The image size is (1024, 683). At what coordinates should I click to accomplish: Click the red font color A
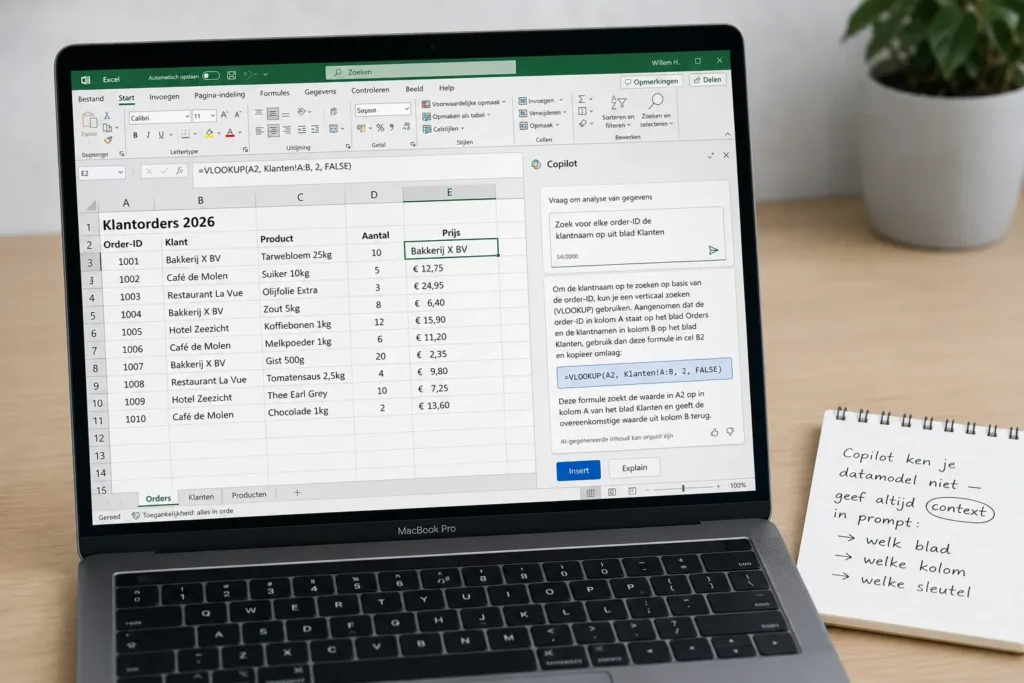(229, 133)
